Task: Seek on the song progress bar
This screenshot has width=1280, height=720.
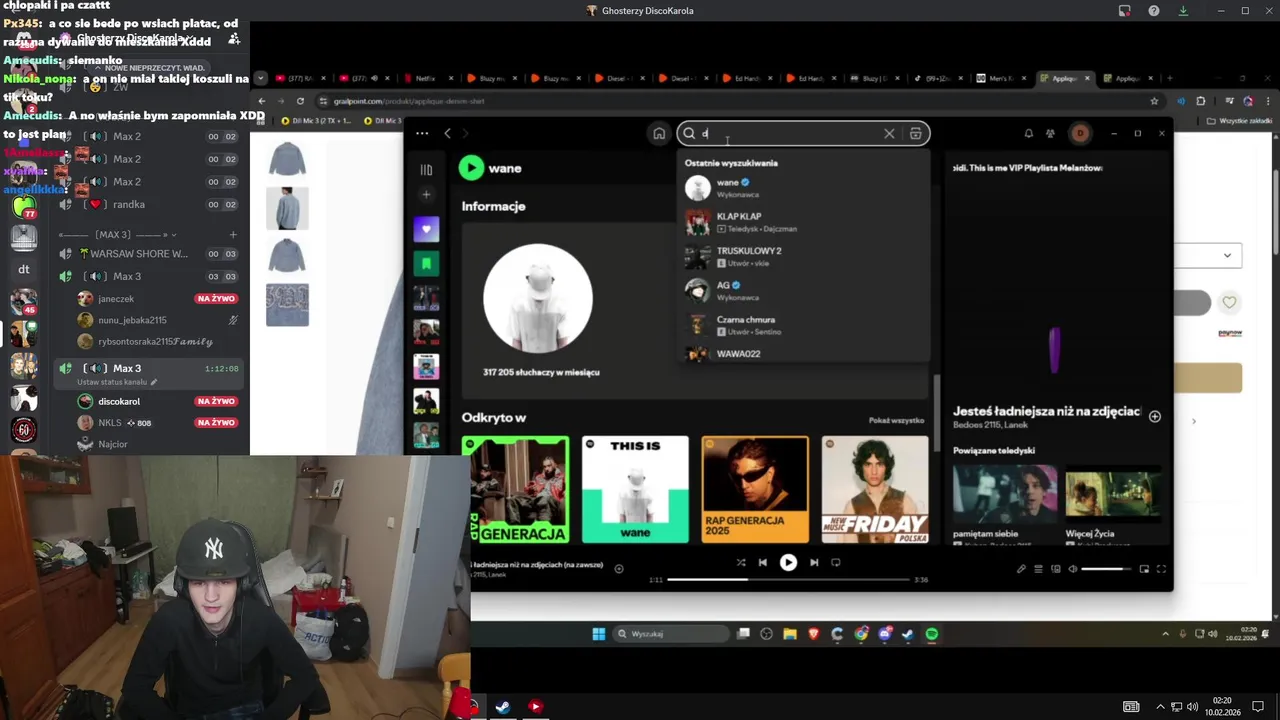Action: point(788,579)
